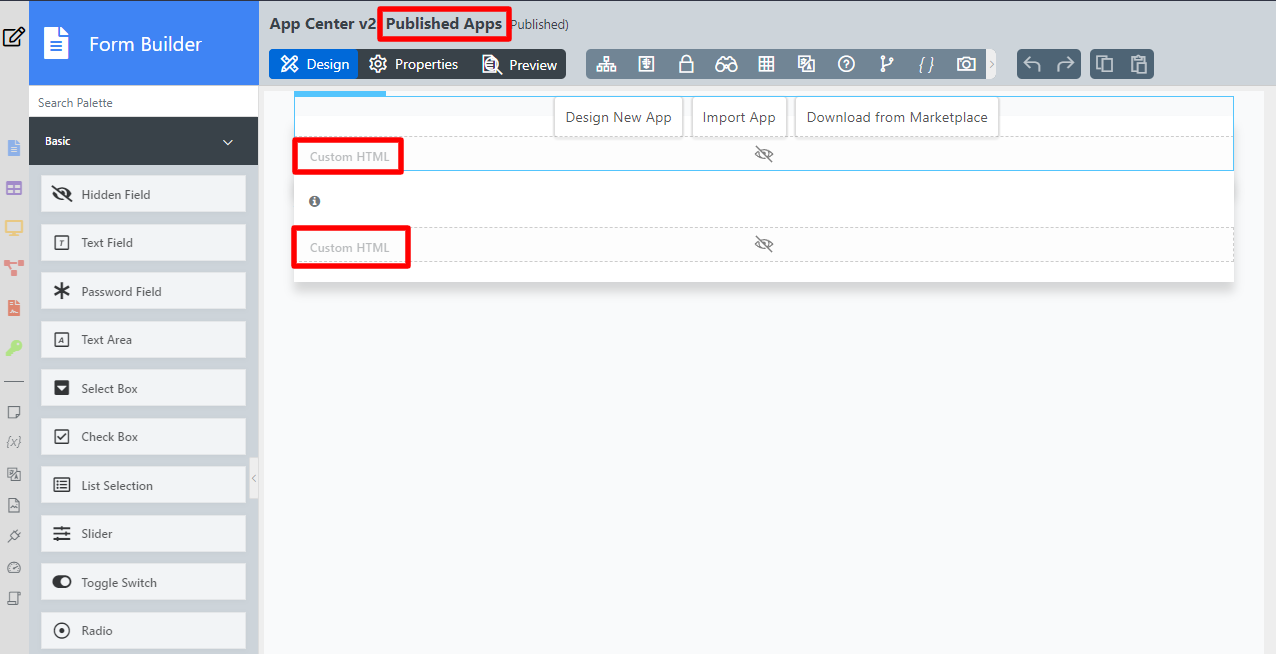Undo the last change

(1033, 64)
